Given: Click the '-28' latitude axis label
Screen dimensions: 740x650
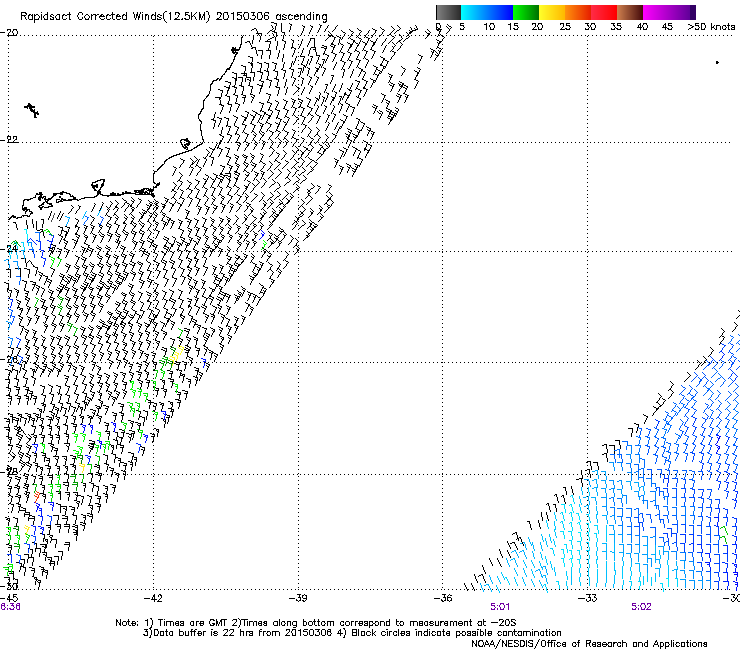Looking at the screenshot, I should 9,472.
